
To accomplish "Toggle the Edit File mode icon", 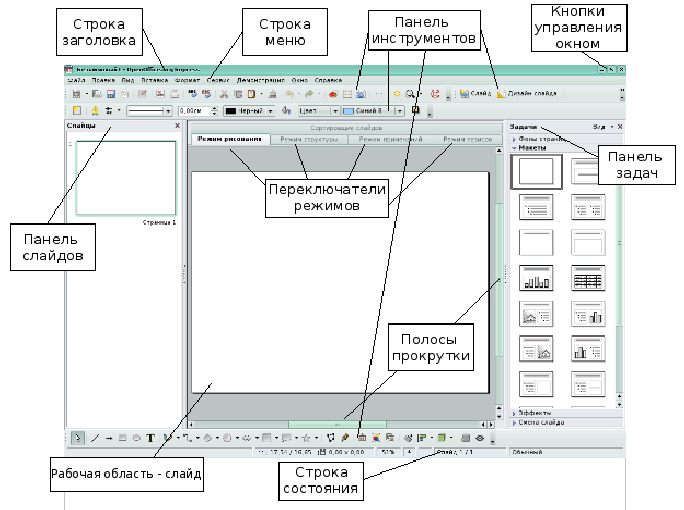I will 142,94.
